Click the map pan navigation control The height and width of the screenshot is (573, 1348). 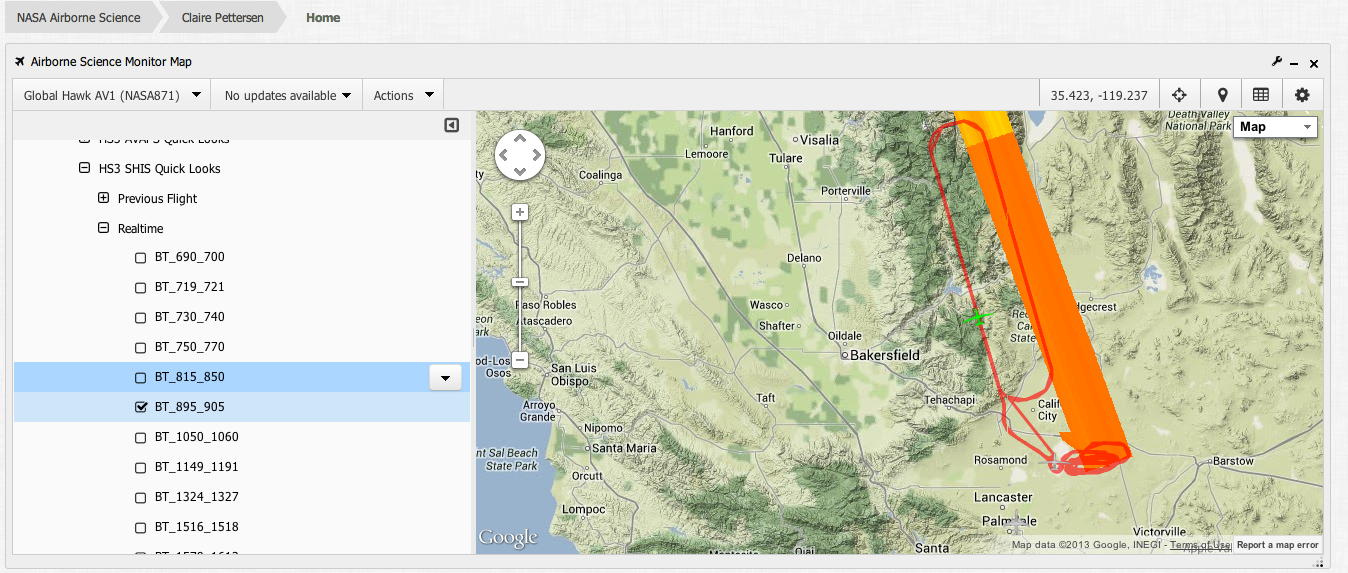click(520, 155)
